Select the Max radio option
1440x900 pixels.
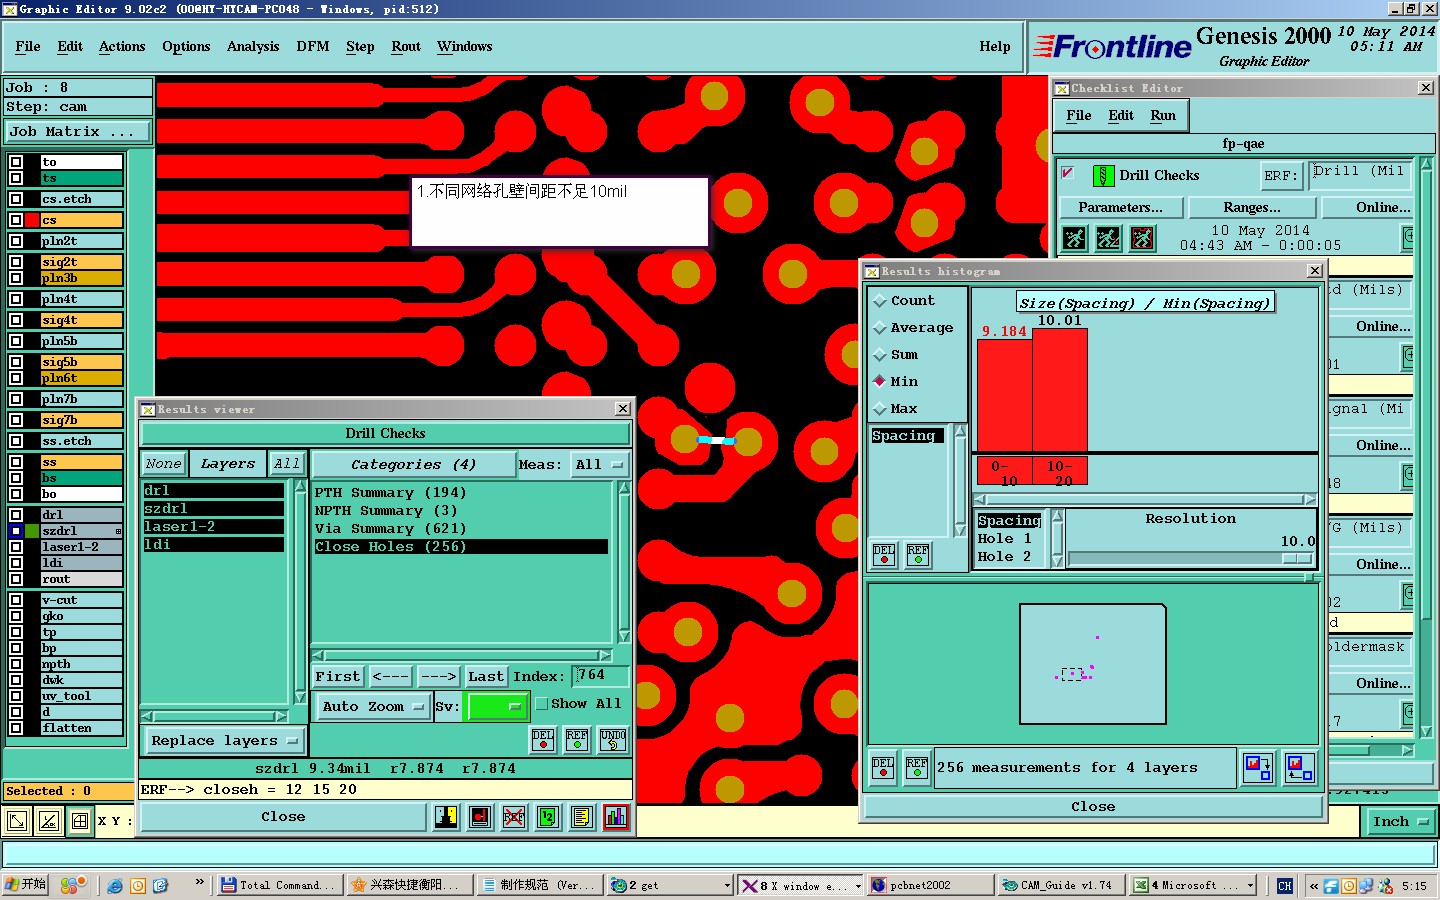[x=880, y=409]
